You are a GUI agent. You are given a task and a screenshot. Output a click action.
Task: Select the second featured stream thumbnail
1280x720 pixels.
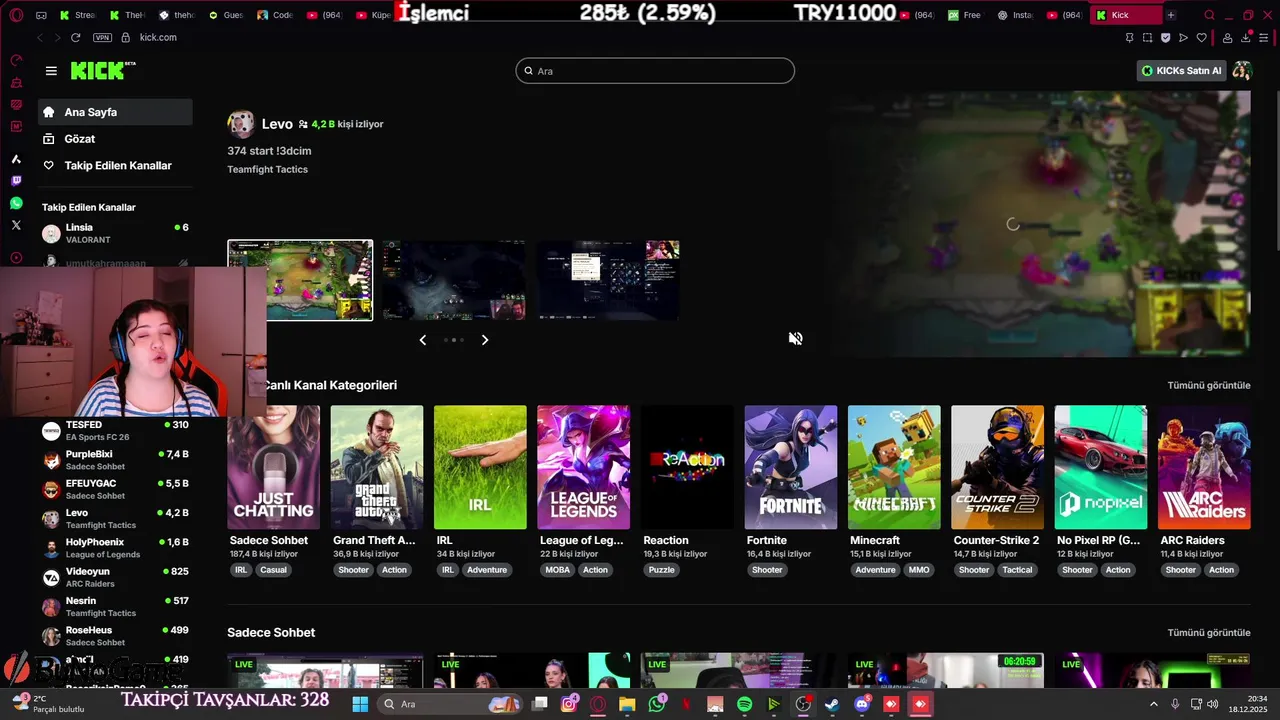click(x=454, y=280)
